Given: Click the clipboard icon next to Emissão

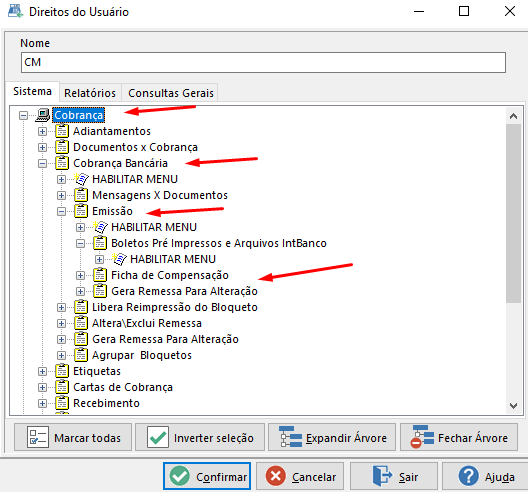Looking at the screenshot, I should click(81, 211).
